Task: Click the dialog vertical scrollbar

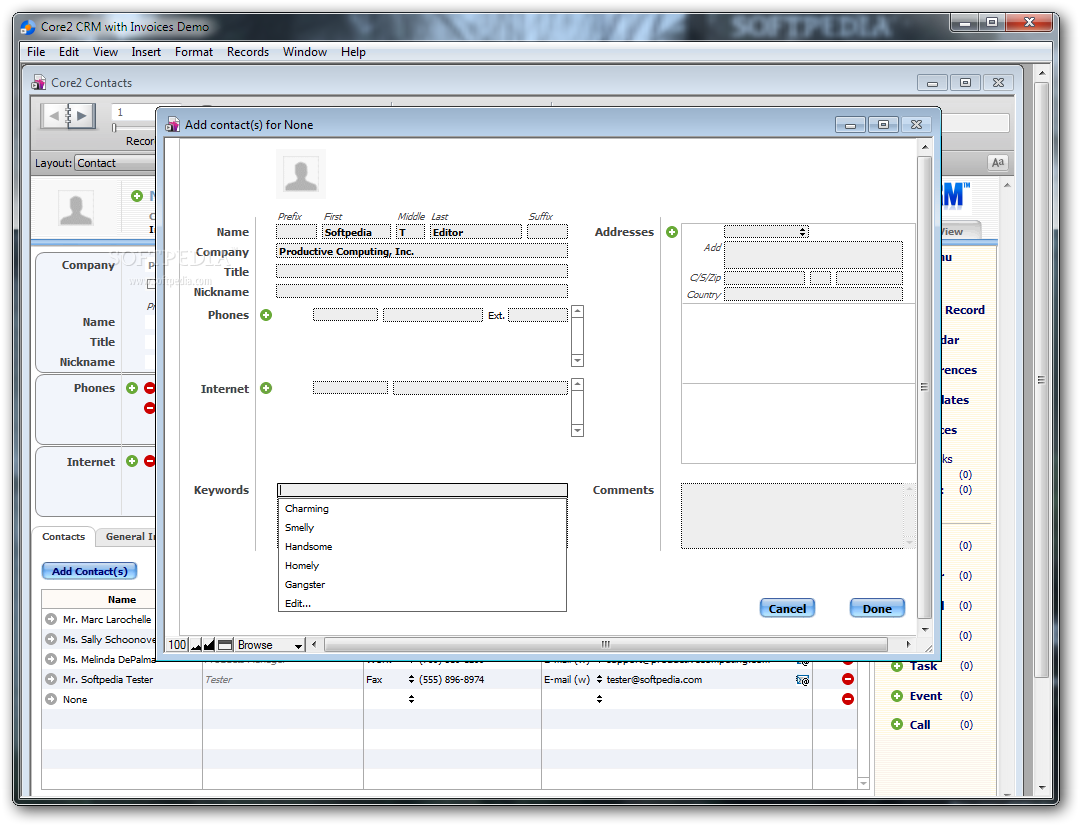Action: pyautogui.click(x=924, y=387)
